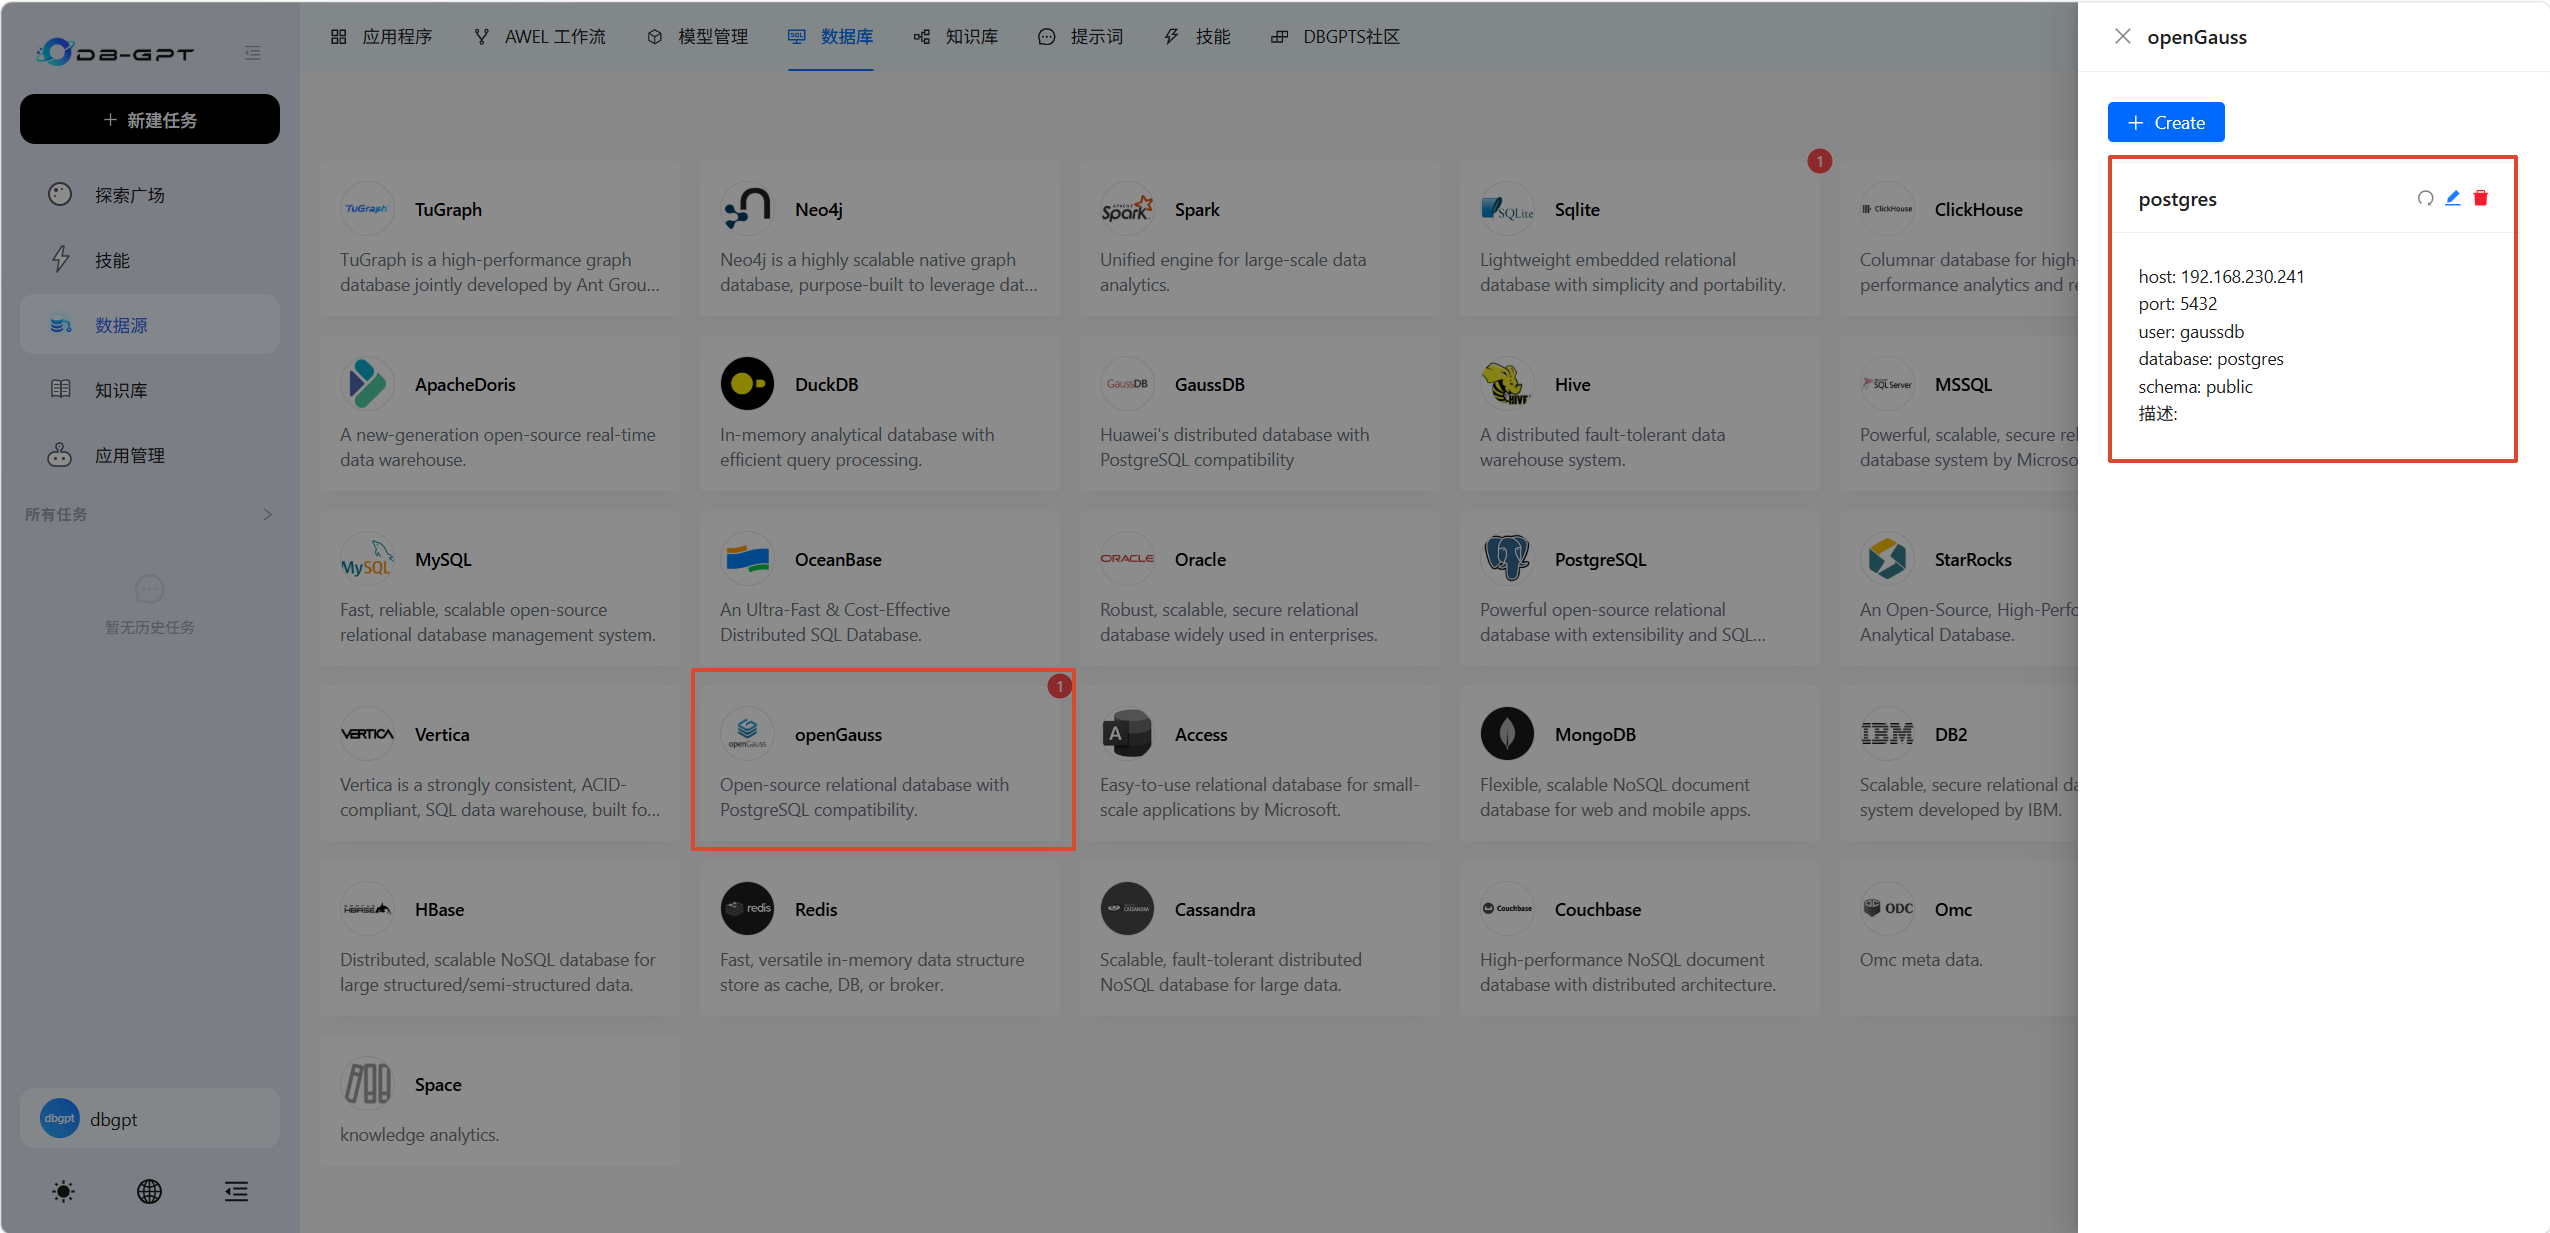Open the 模型管理 tab
The image size is (2550, 1233).
[x=698, y=37]
